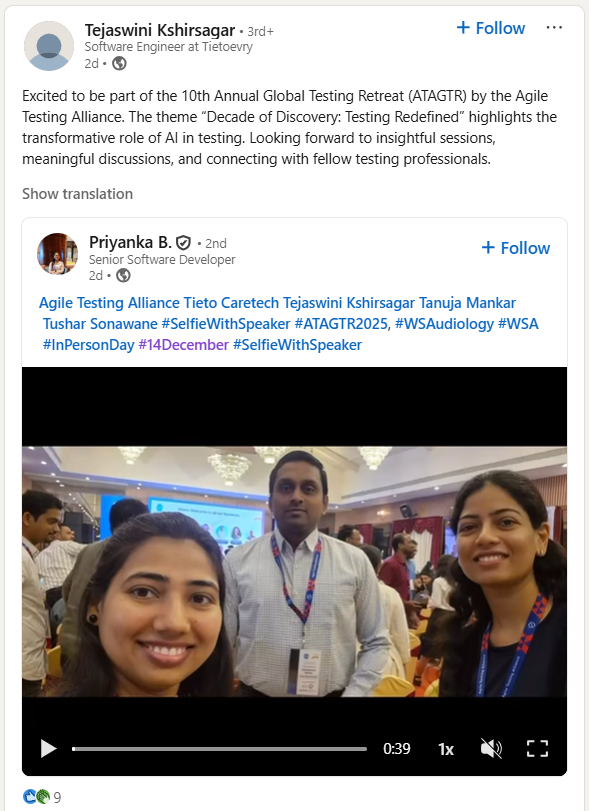Open the #14December hashtag
Image resolution: width=589 pixels, height=811 pixels.
(183, 345)
